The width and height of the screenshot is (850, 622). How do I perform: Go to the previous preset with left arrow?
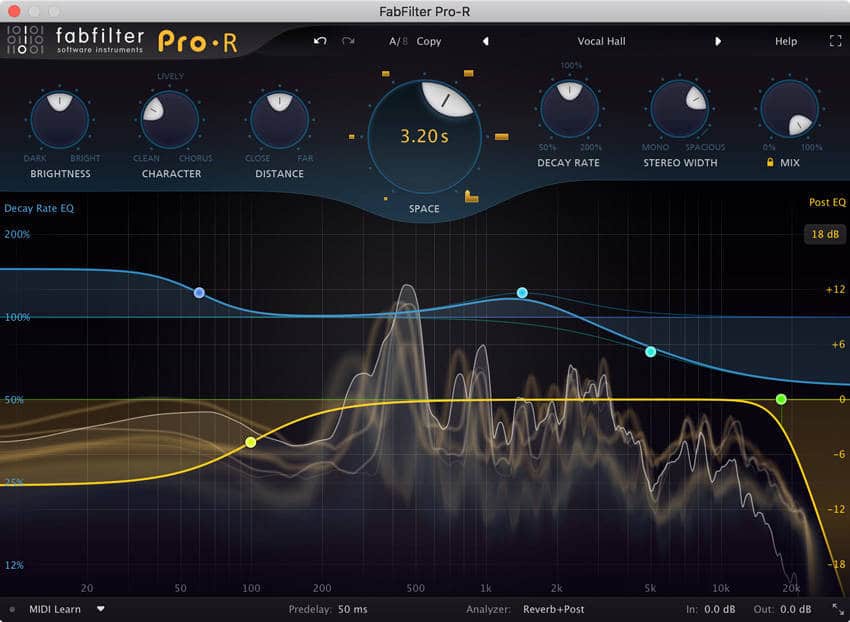(x=486, y=41)
